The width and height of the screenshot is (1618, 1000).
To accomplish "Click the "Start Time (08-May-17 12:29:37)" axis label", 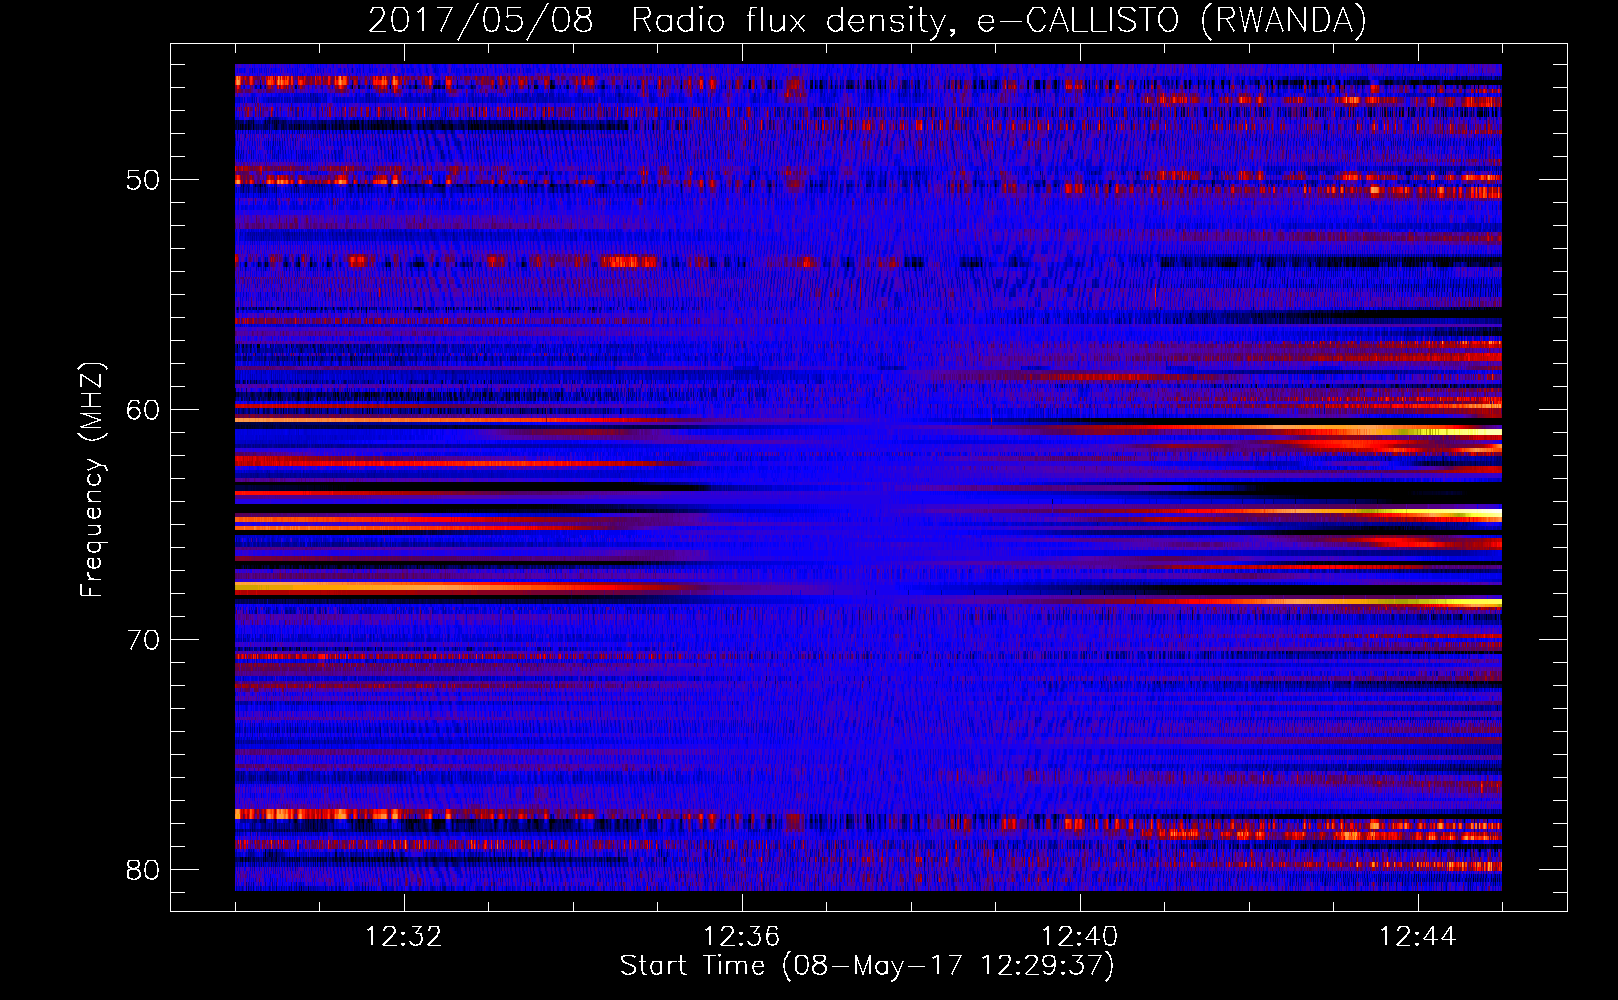I will coord(867,966).
